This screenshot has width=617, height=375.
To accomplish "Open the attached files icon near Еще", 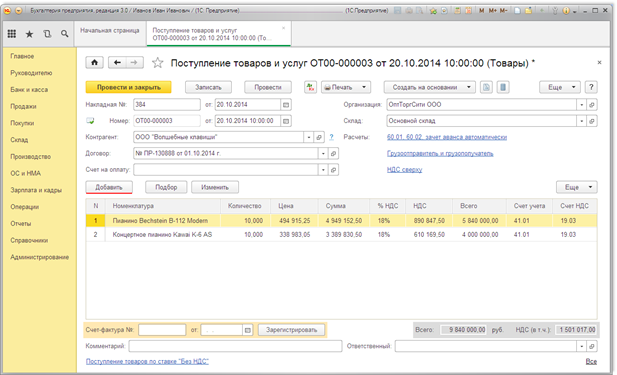I will click(x=503, y=87).
